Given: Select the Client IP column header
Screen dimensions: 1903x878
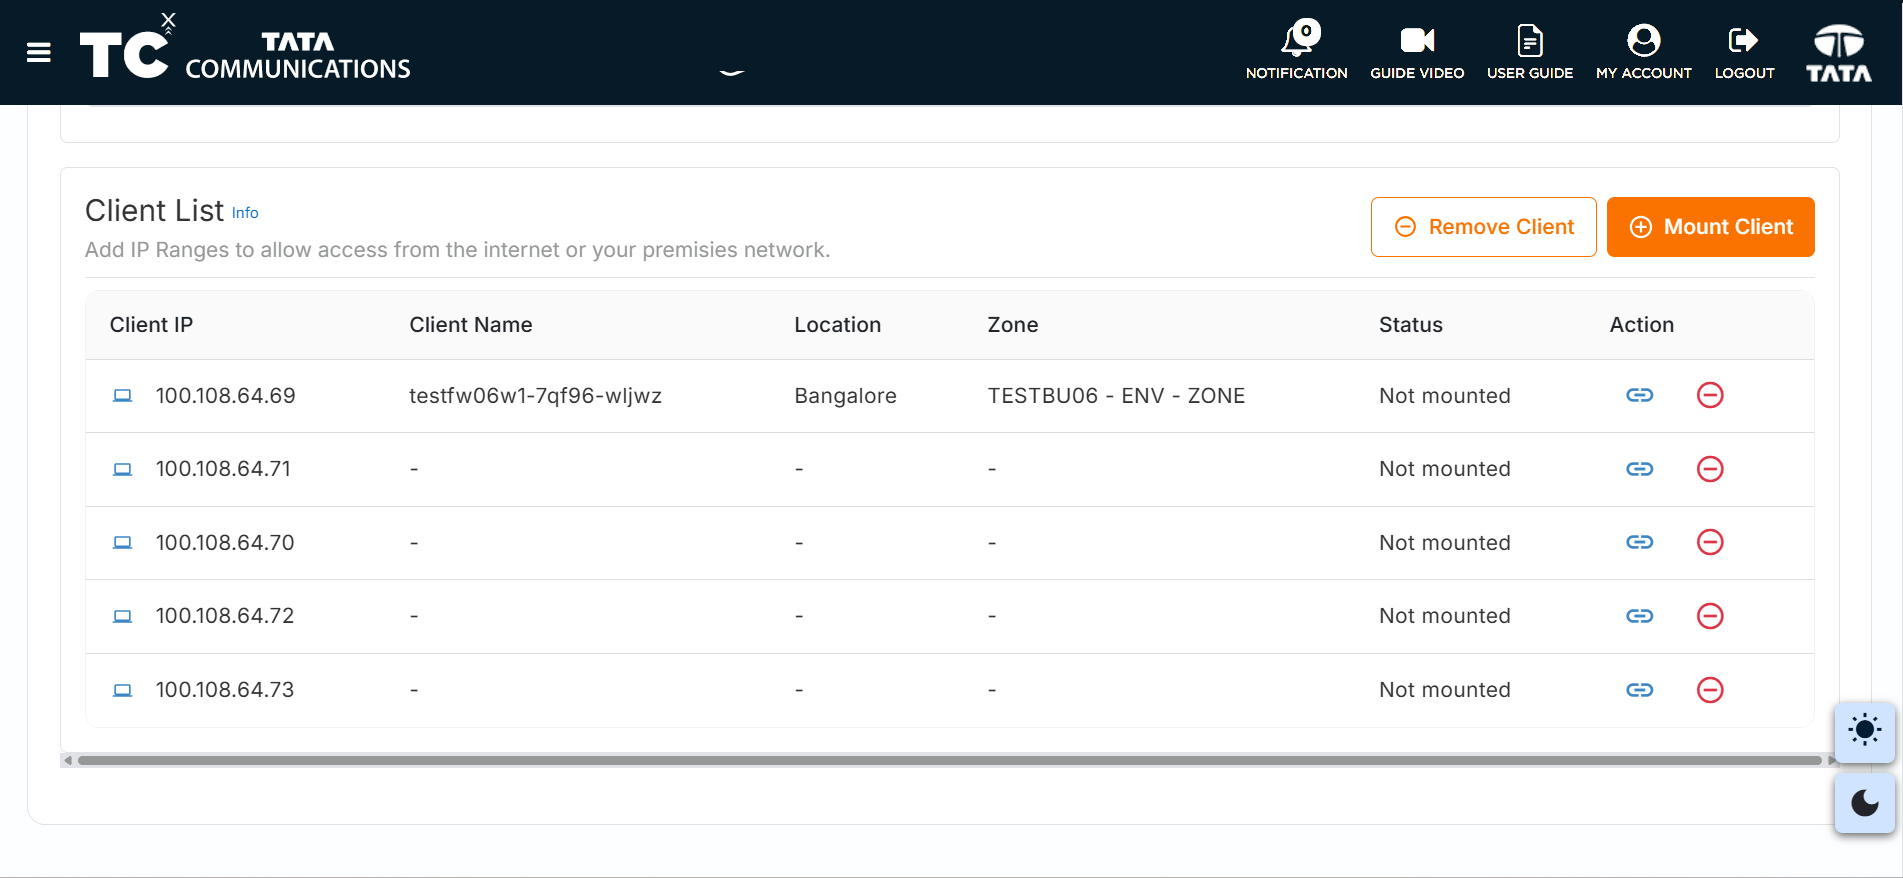Looking at the screenshot, I should pos(151,325).
